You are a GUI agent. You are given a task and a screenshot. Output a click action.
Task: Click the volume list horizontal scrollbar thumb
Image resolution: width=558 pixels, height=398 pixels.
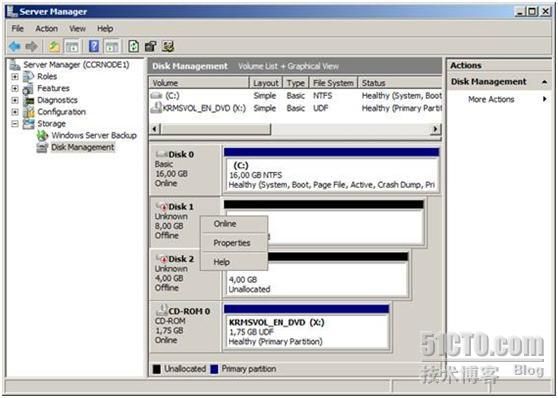(x=216, y=129)
